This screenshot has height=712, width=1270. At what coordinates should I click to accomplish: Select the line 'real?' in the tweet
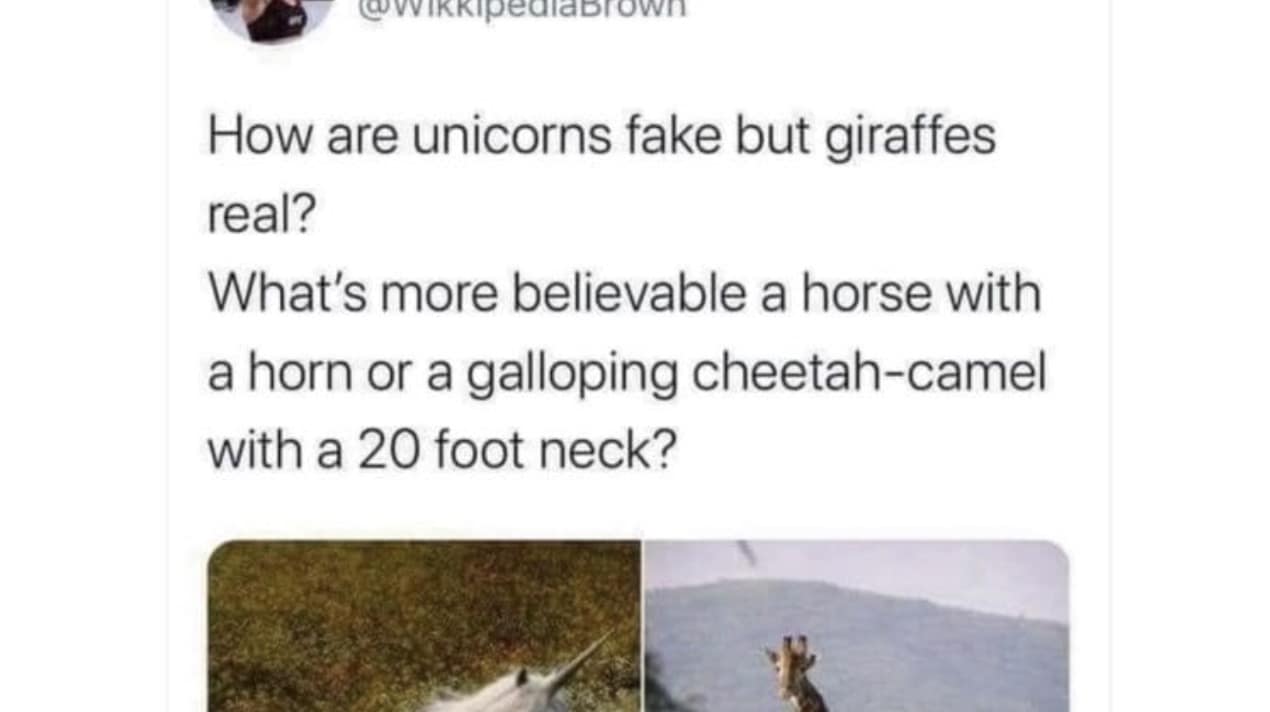[261, 216]
